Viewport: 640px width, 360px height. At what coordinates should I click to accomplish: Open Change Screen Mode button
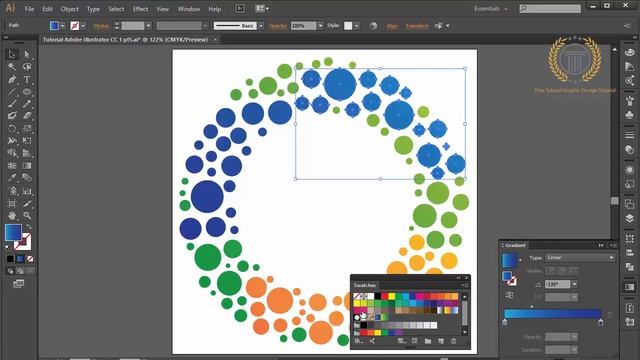tap(18, 284)
